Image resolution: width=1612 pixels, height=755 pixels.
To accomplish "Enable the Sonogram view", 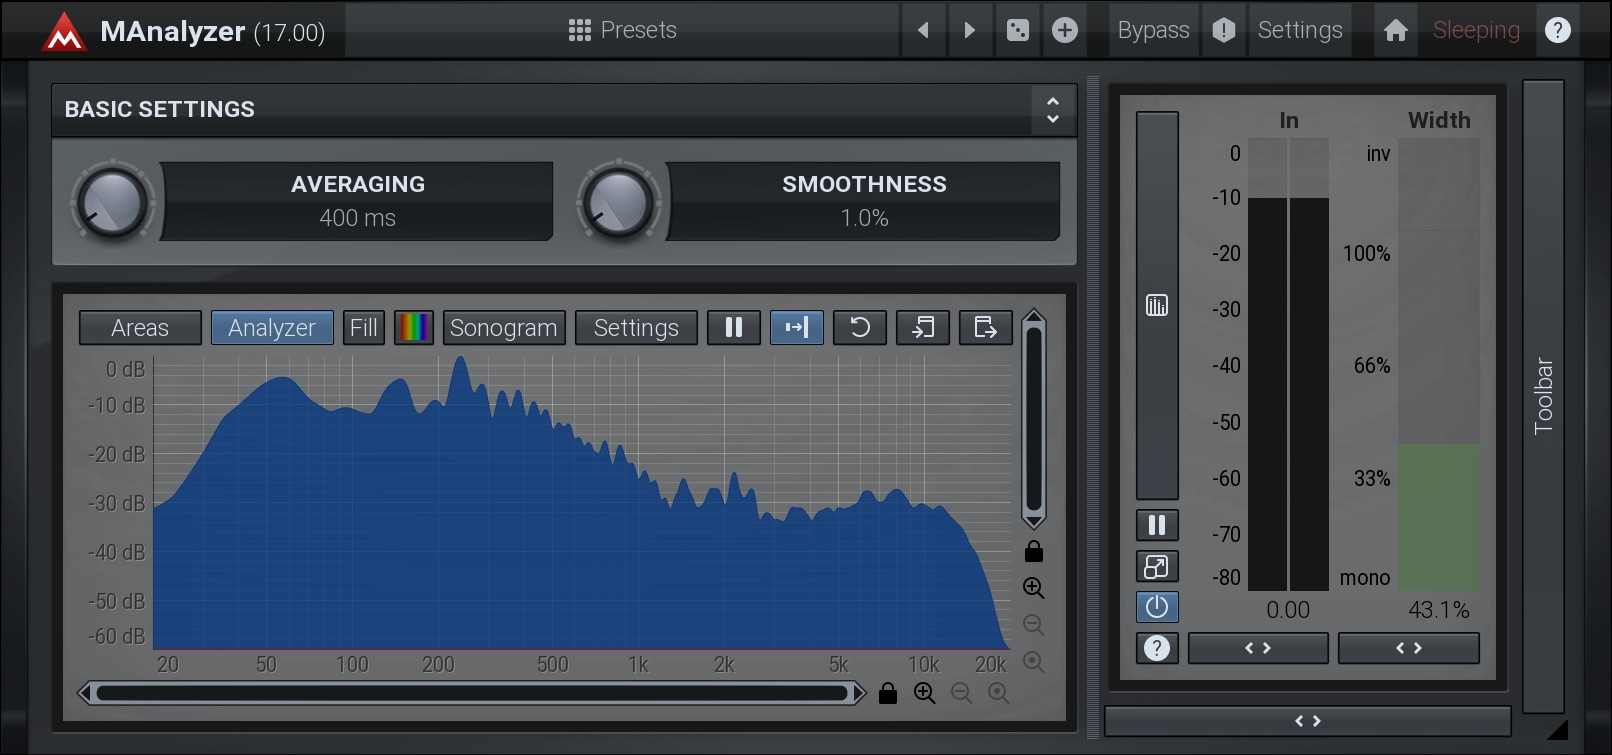I will pyautogui.click(x=503, y=328).
